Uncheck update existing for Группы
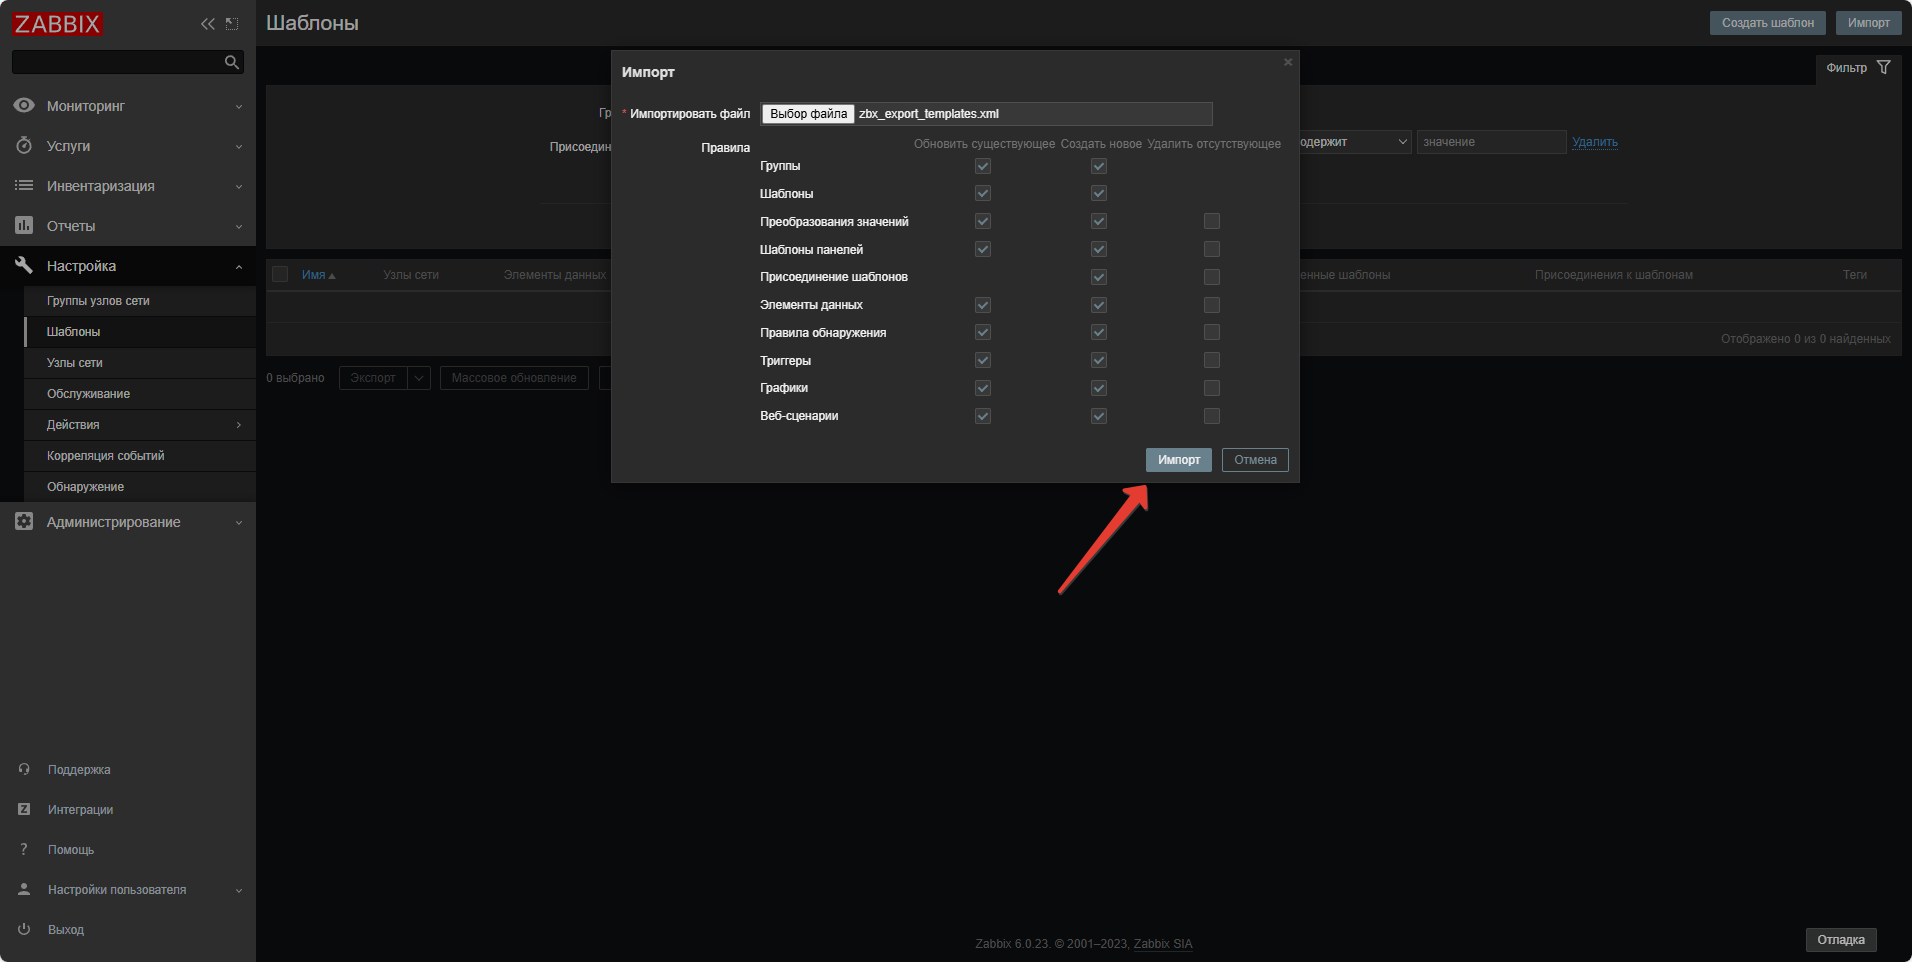This screenshot has width=1912, height=962. (x=983, y=166)
